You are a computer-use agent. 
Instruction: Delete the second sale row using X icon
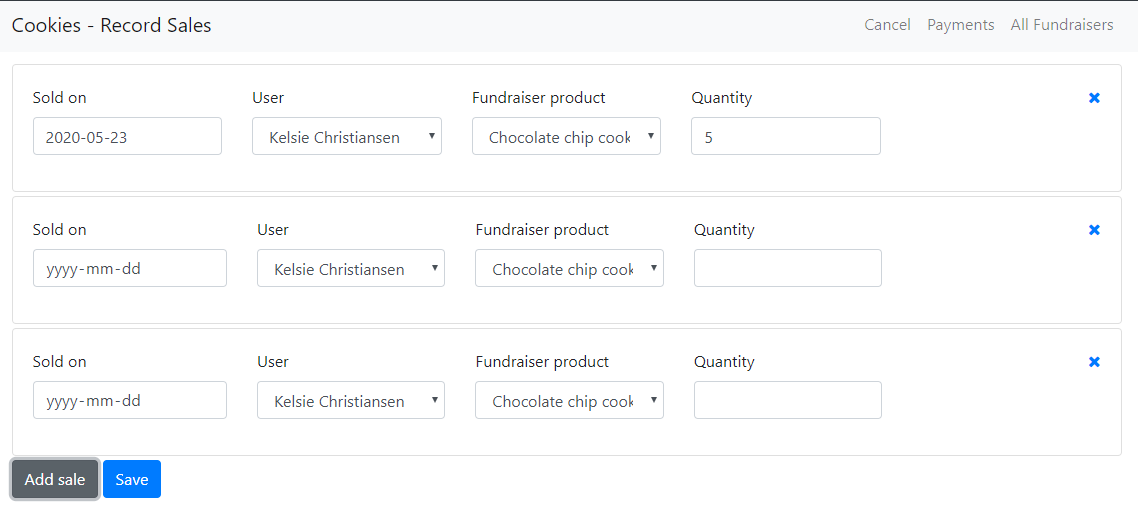tap(1094, 230)
